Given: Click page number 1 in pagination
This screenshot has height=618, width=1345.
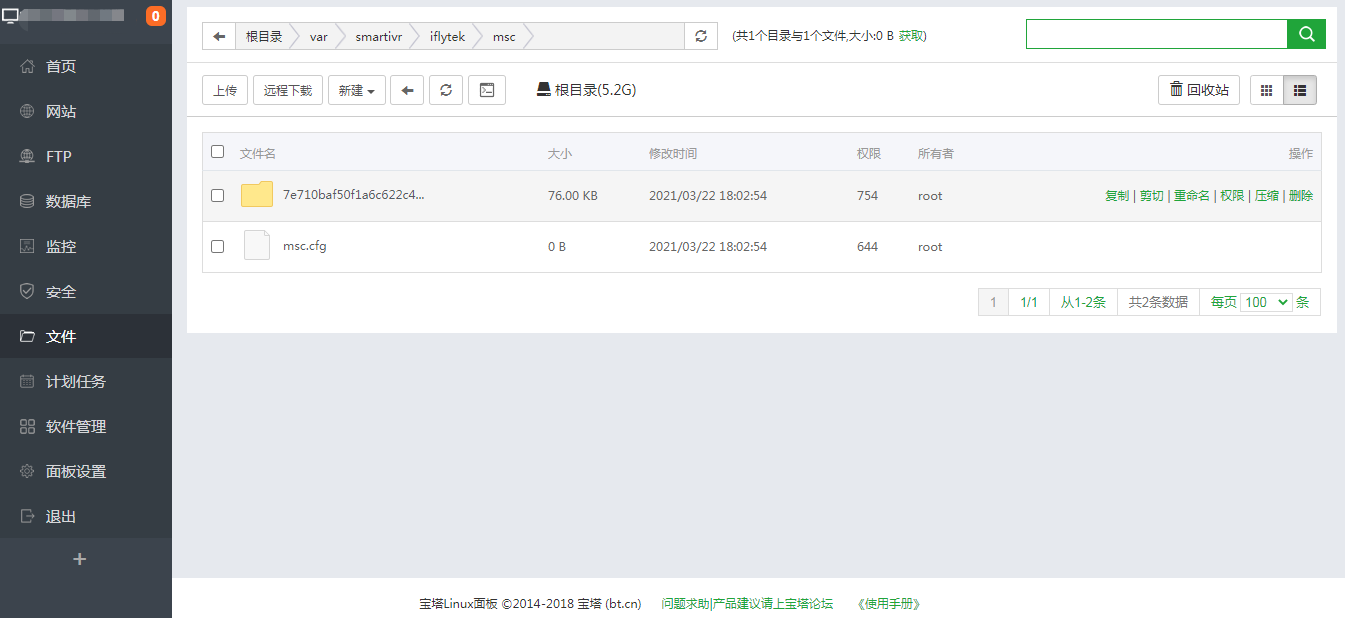Looking at the screenshot, I should (993, 302).
